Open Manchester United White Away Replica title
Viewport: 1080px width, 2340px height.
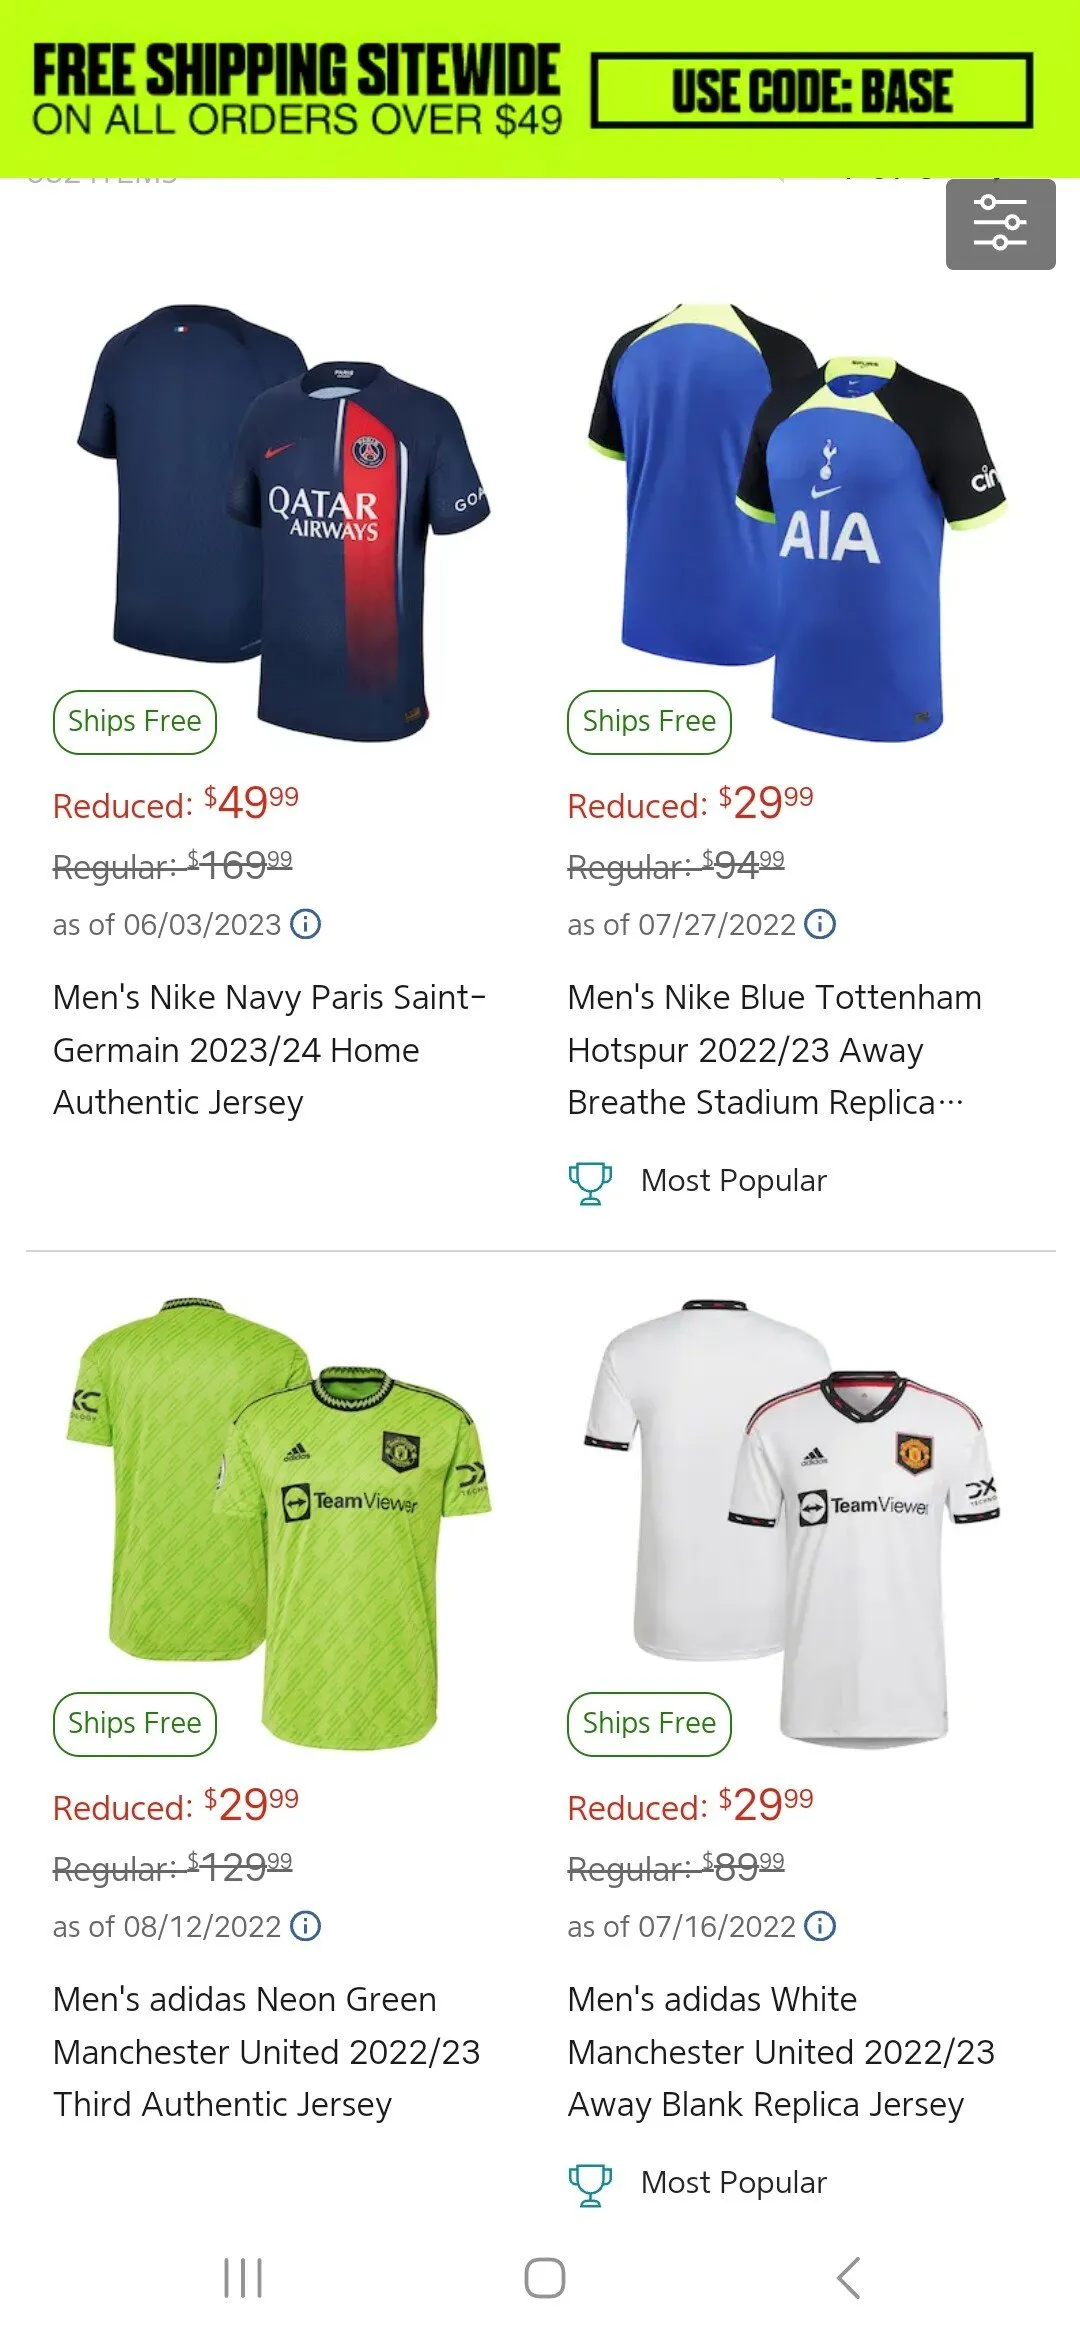pos(780,2051)
